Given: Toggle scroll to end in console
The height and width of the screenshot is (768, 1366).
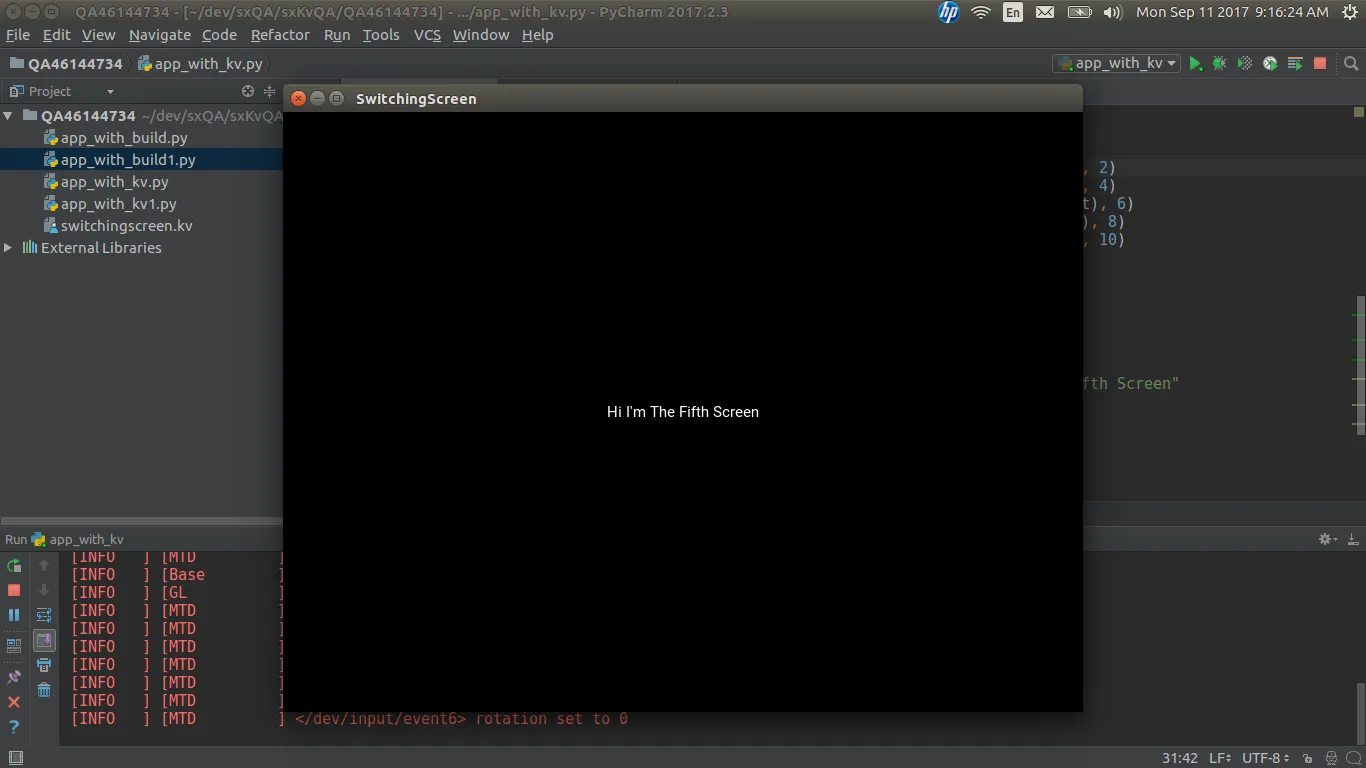Looking at the screenshot, I should tap(44, 640).
